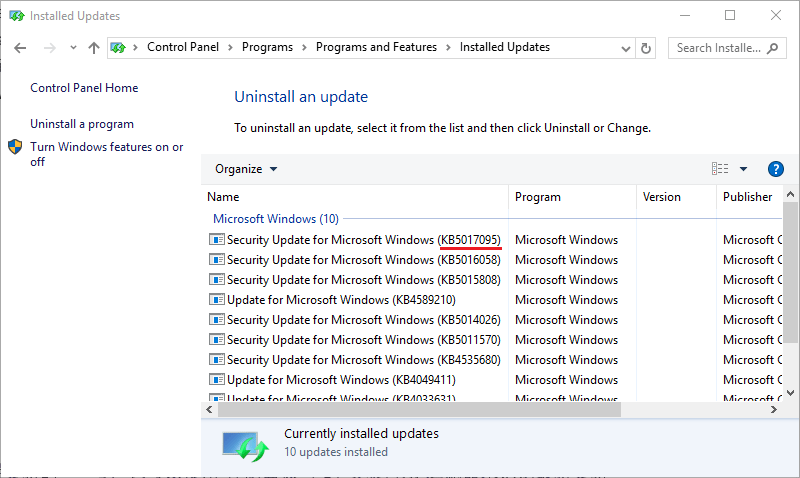Click the update icon next to KB5011570
The width and height of the screenshot is (800, 478).
[x=216, y=339]
